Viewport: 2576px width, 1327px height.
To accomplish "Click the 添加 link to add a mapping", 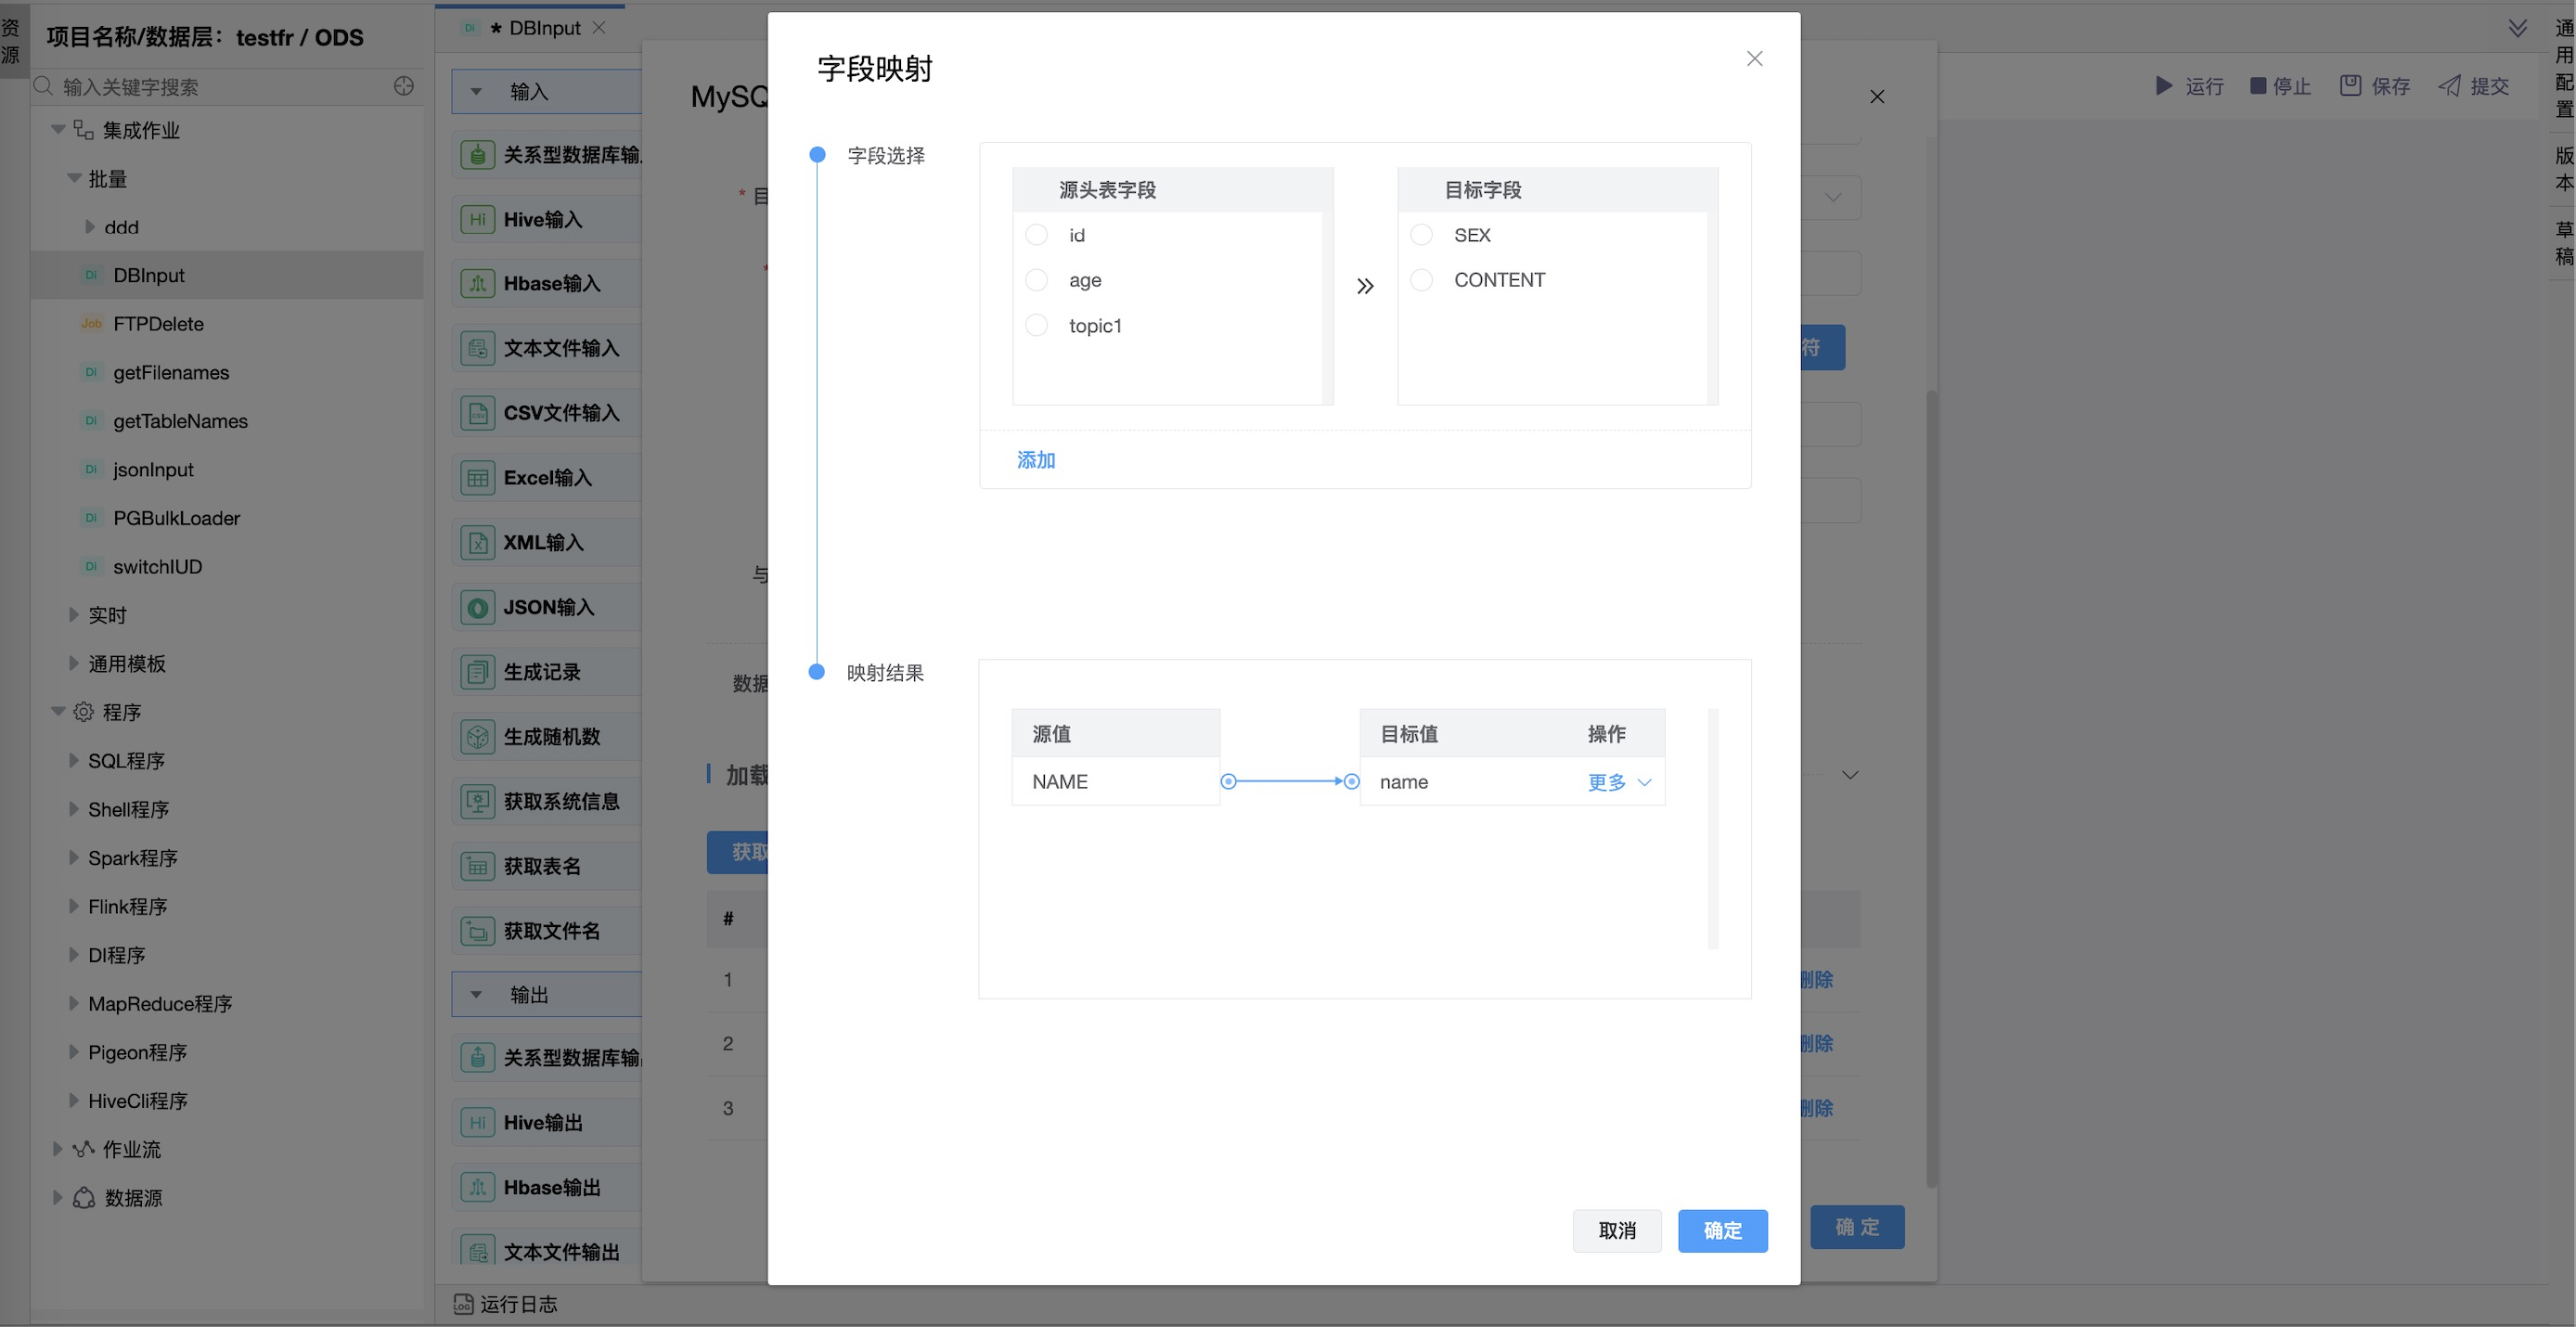I will [1035, 460].
